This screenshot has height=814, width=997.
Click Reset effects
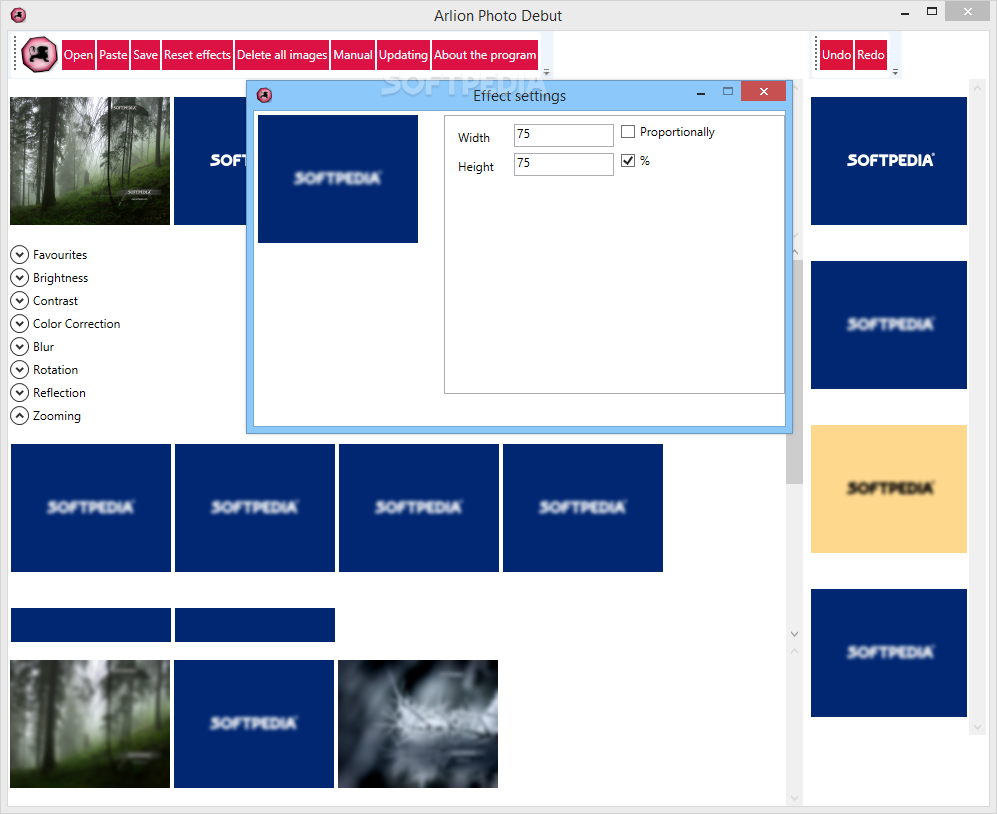[x=197, y=55]
